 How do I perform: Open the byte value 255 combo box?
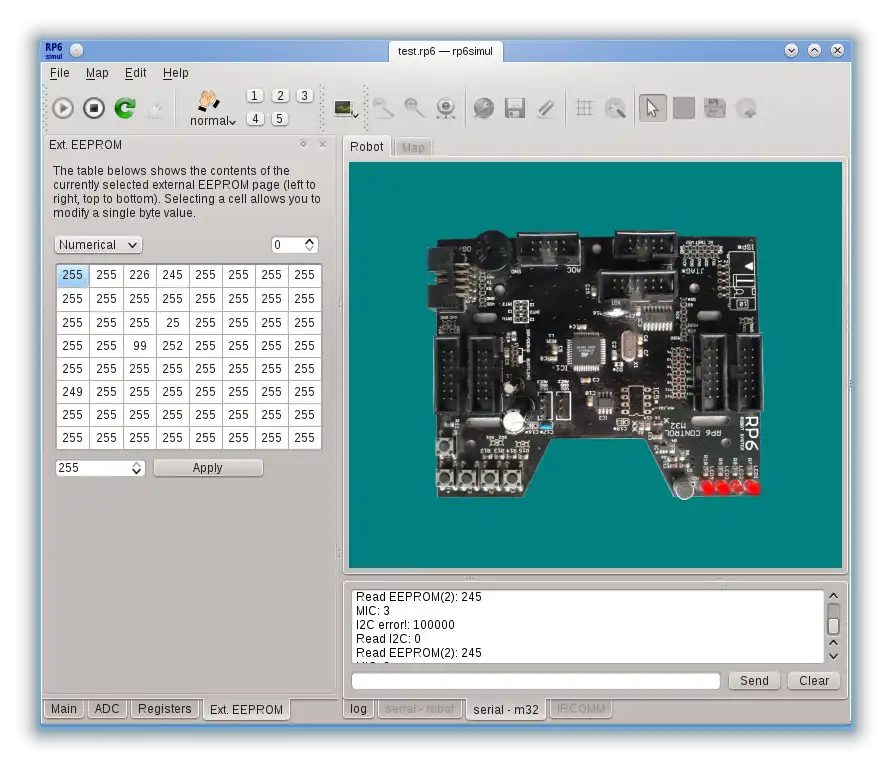[100, 468]
